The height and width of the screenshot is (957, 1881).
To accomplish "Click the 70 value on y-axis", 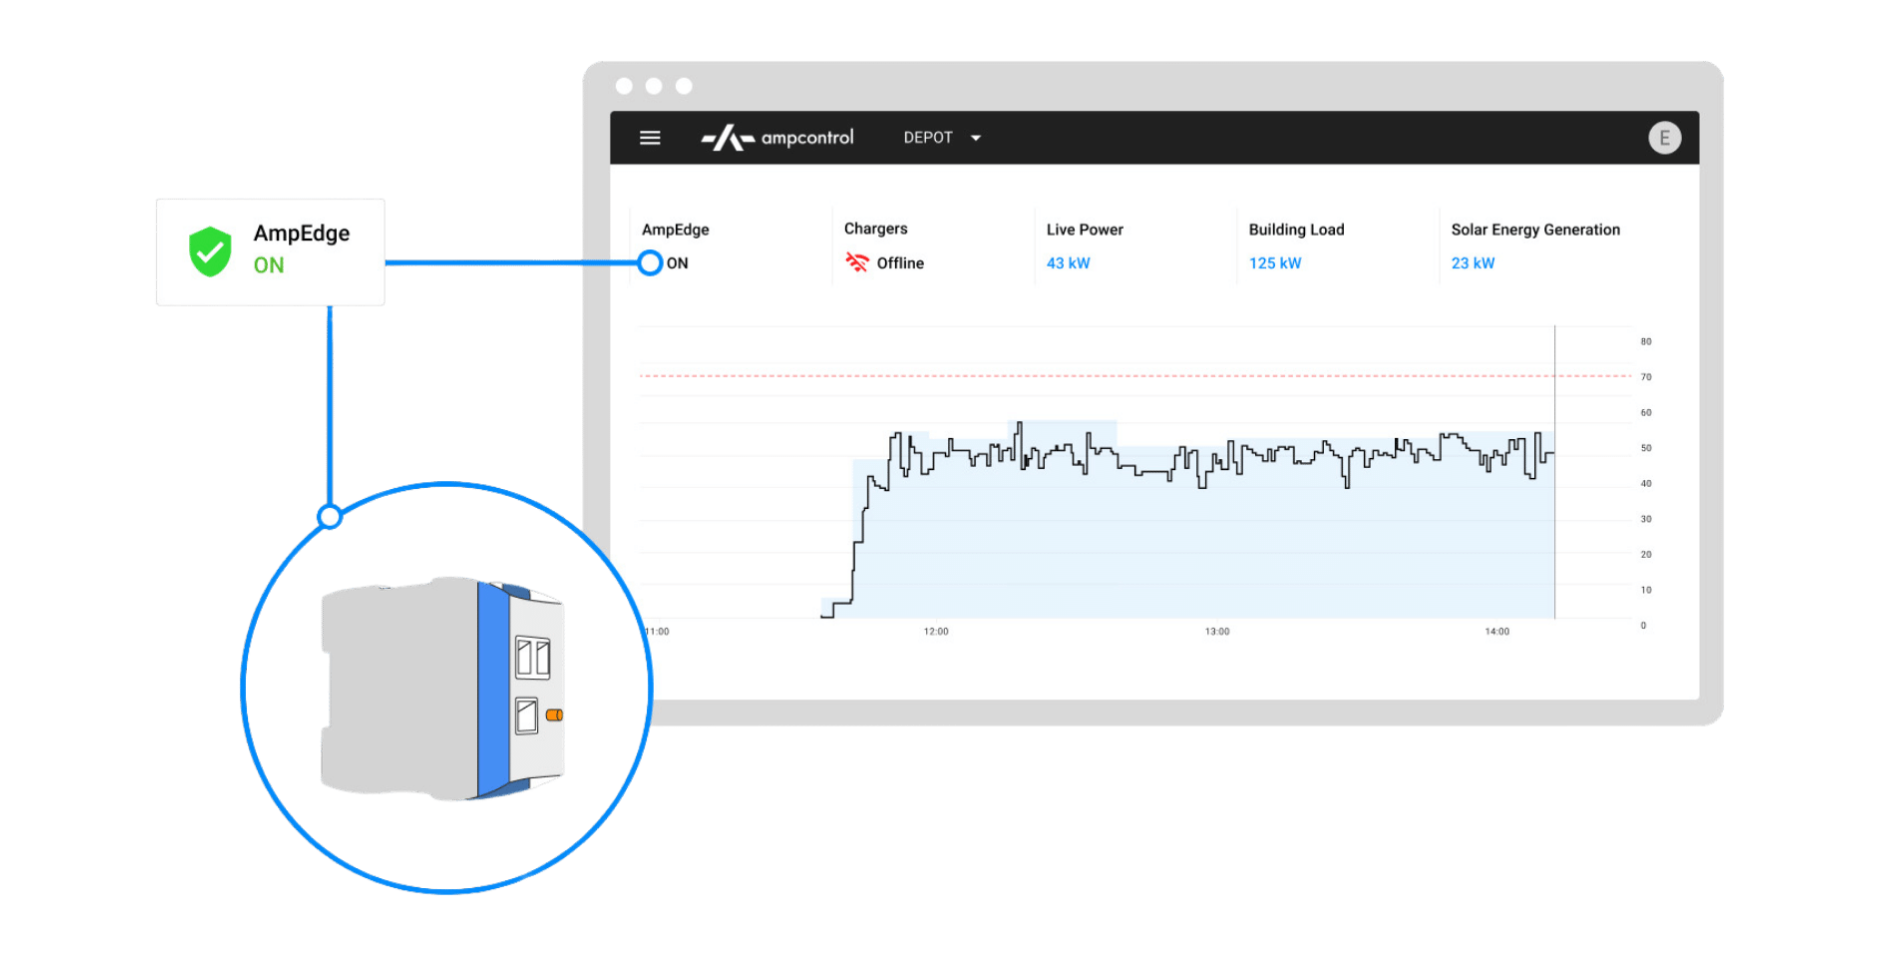I will pos(1646,377).
